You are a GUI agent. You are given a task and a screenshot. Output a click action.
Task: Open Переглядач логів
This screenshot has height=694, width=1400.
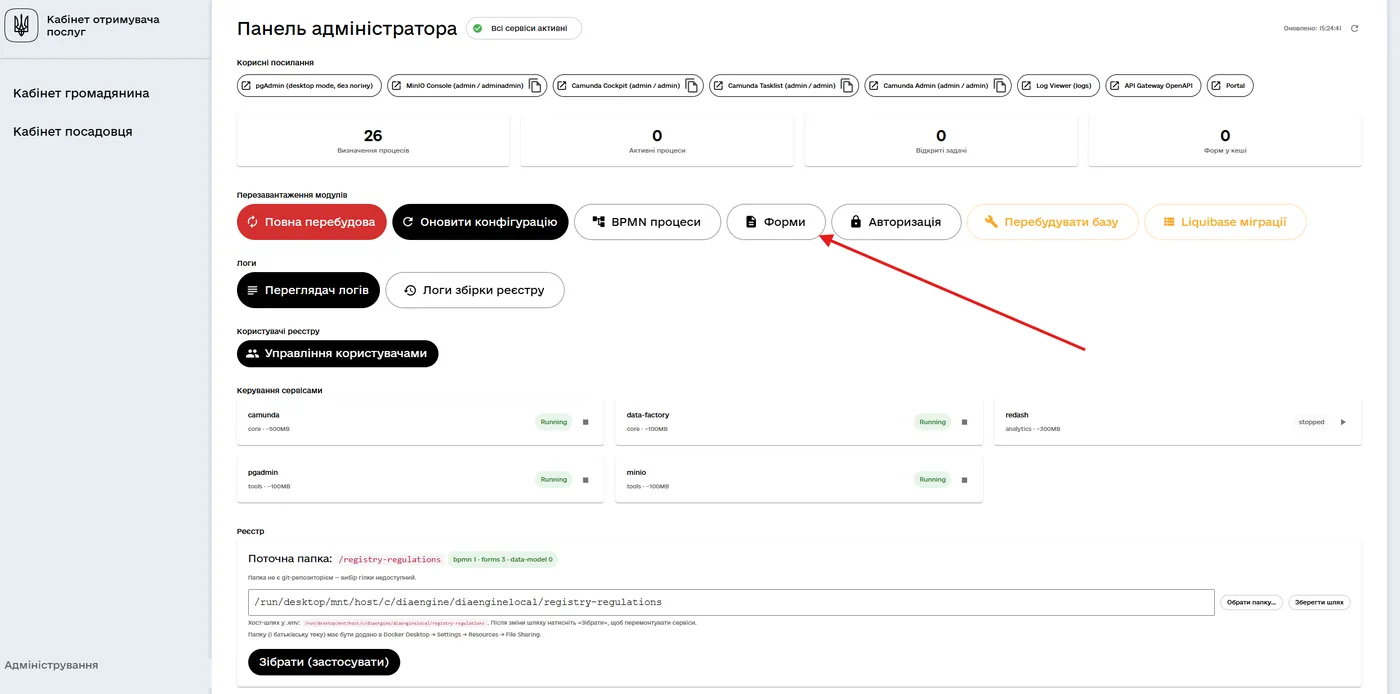tap(308, 290)
